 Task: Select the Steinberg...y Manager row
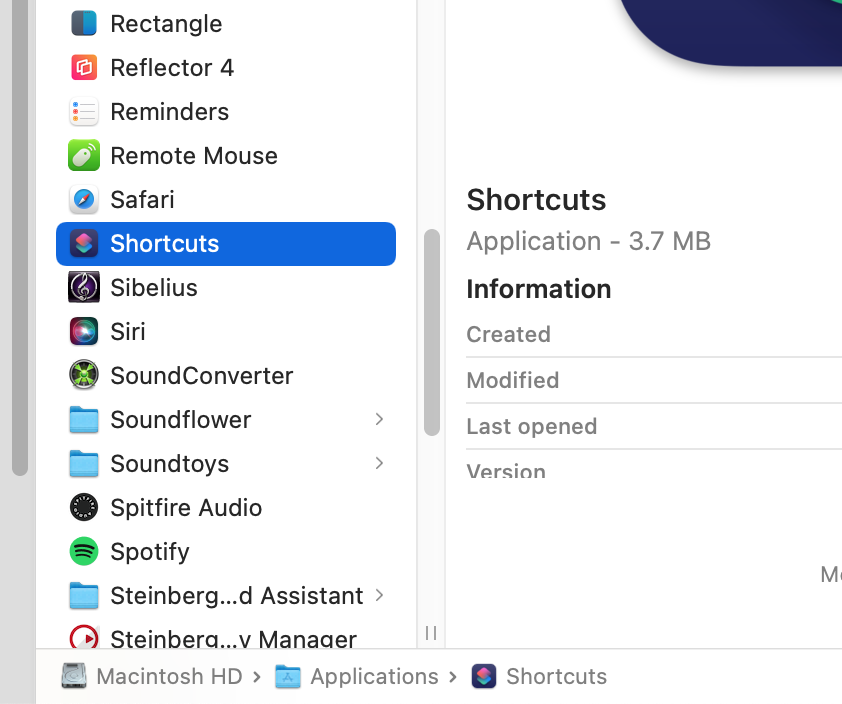[226, 637]
